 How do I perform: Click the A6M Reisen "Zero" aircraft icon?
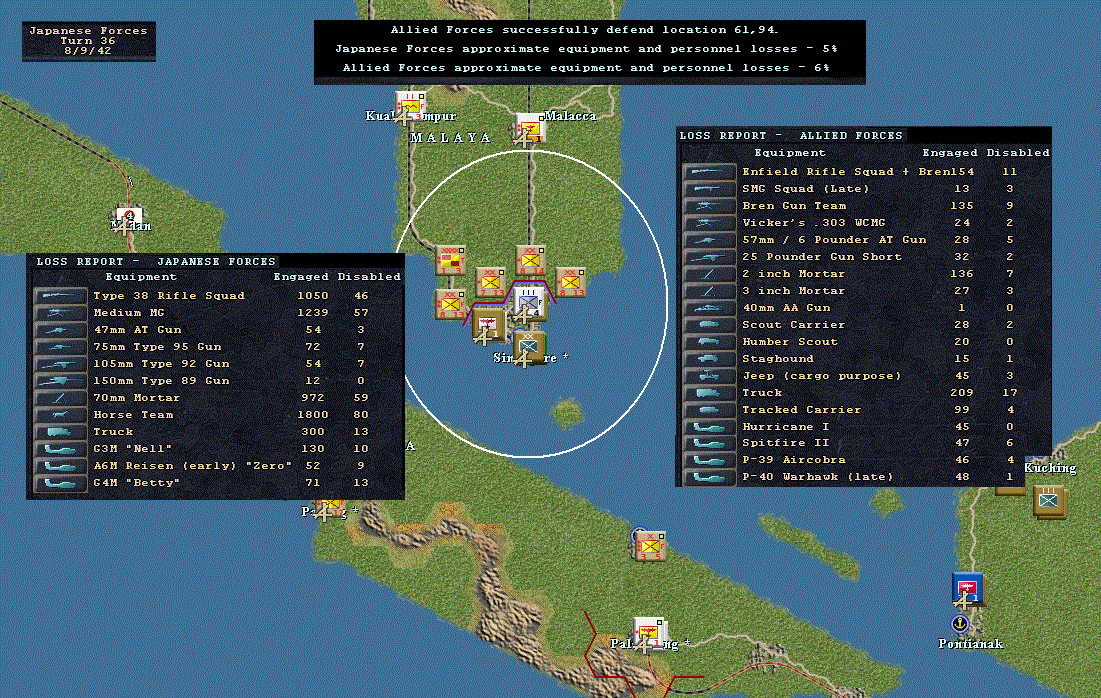pos(60,466)
